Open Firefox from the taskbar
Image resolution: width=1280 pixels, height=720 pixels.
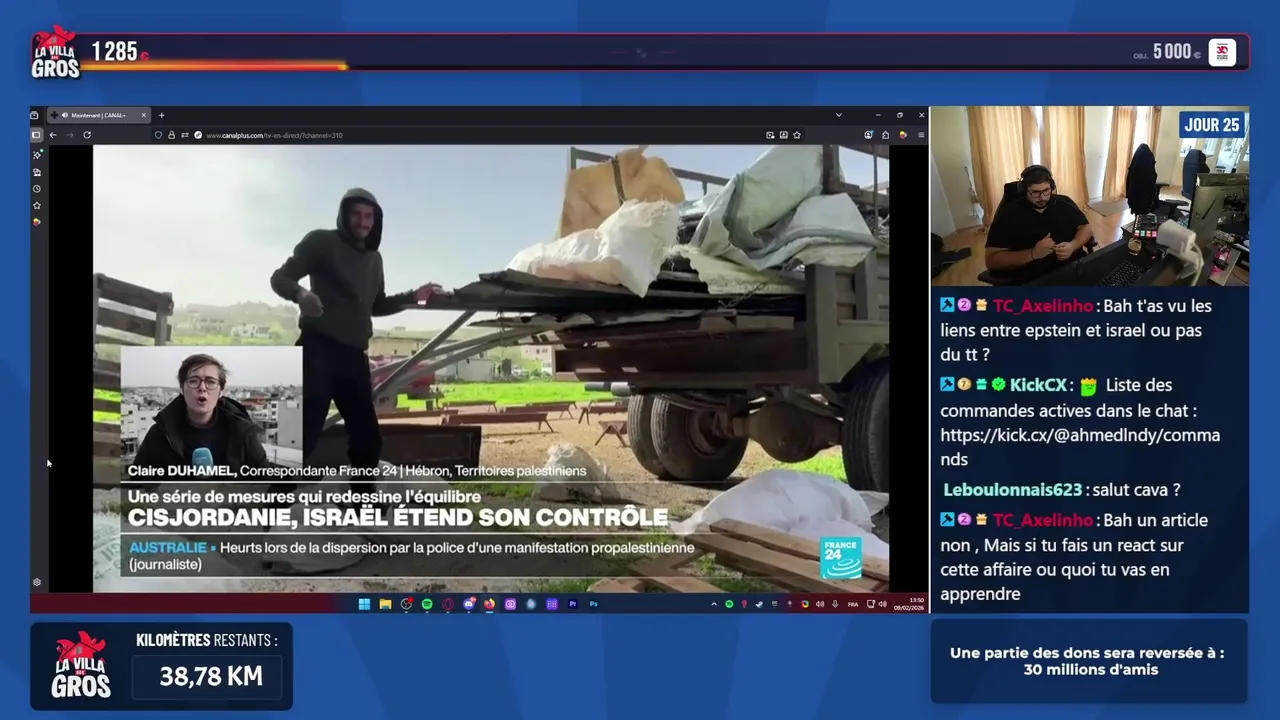489,604
